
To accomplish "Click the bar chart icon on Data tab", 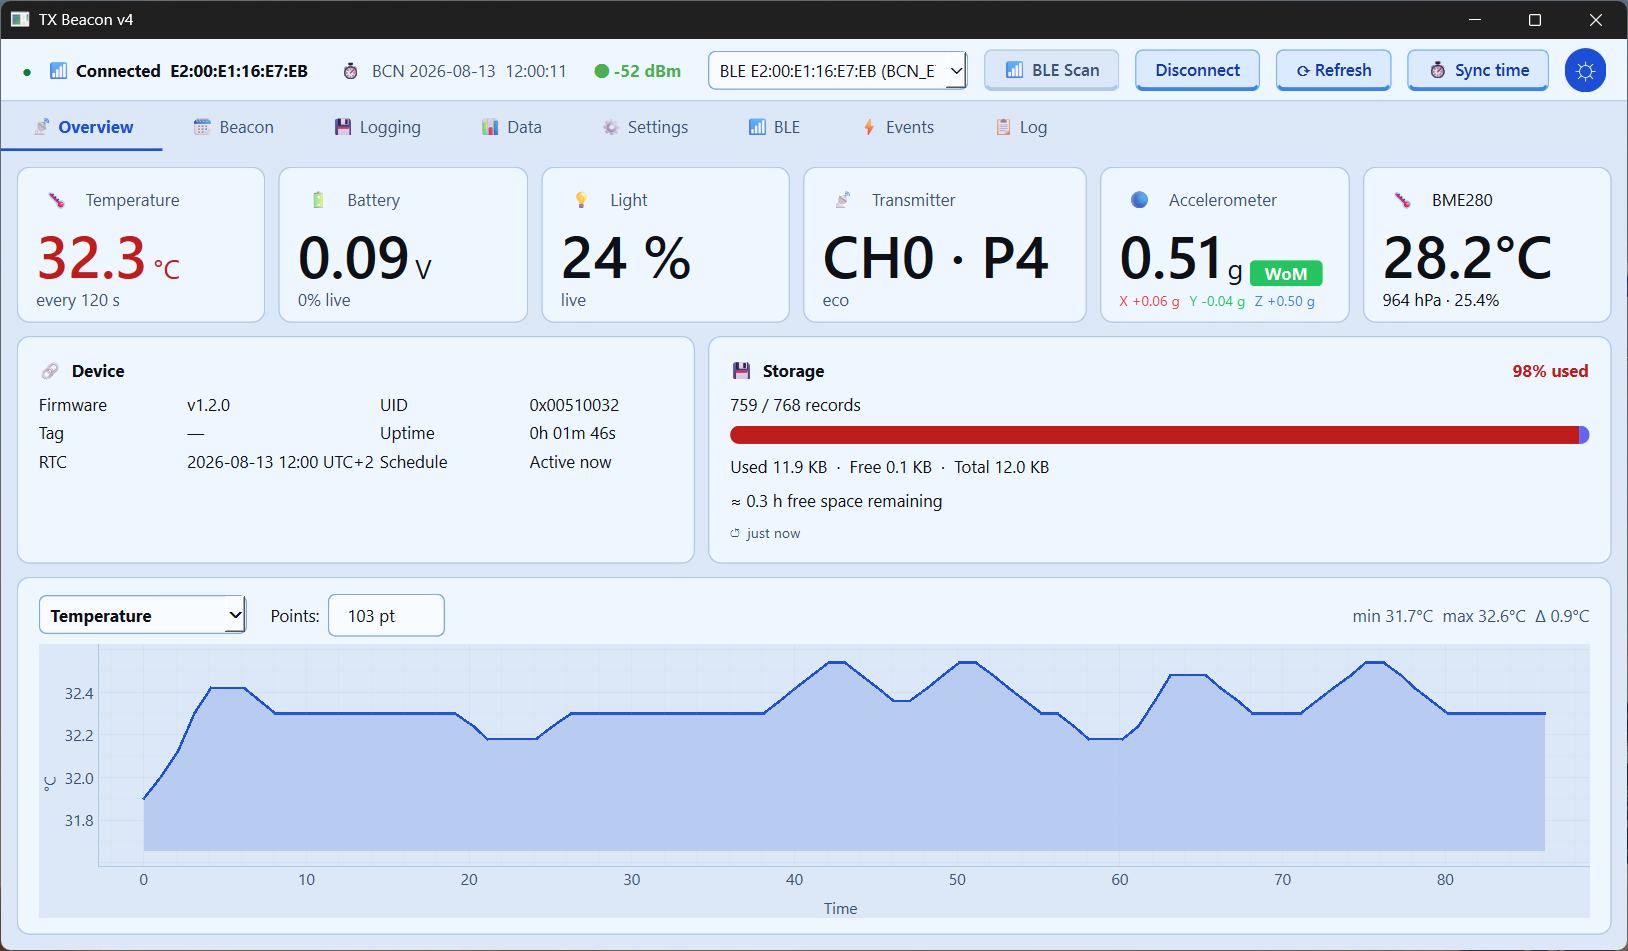I will tap(490, 127).
